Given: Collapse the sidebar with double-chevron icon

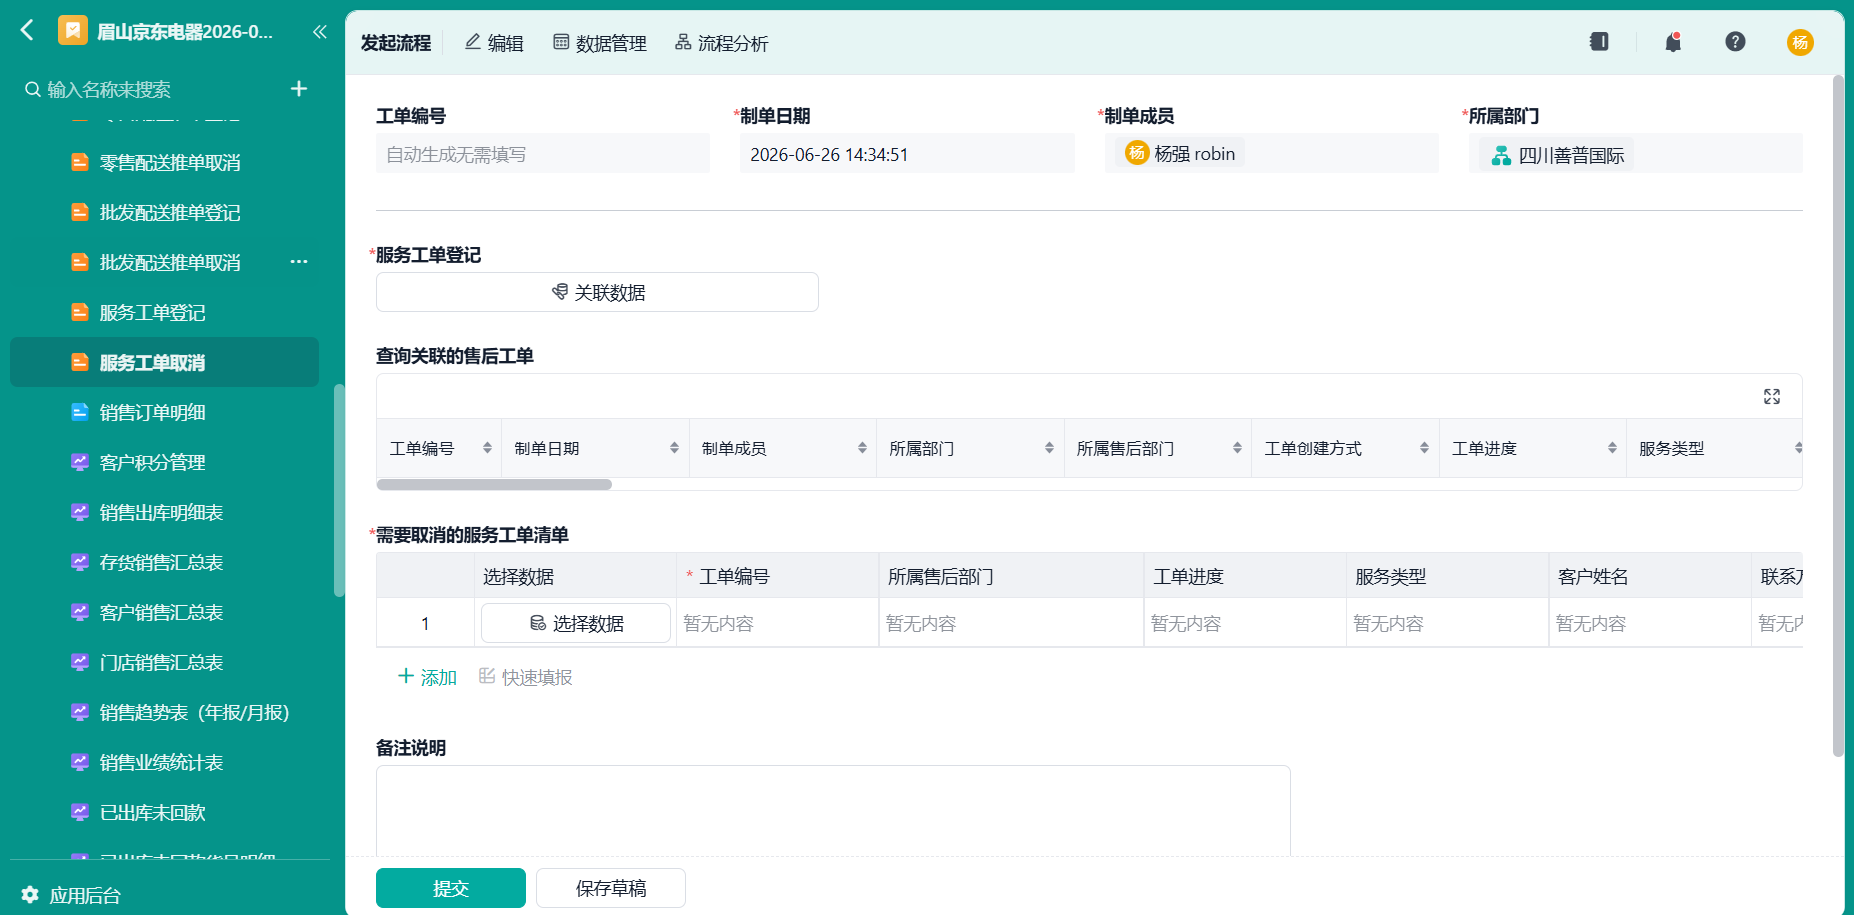Looking at the screenshot, I should (320, 32).
